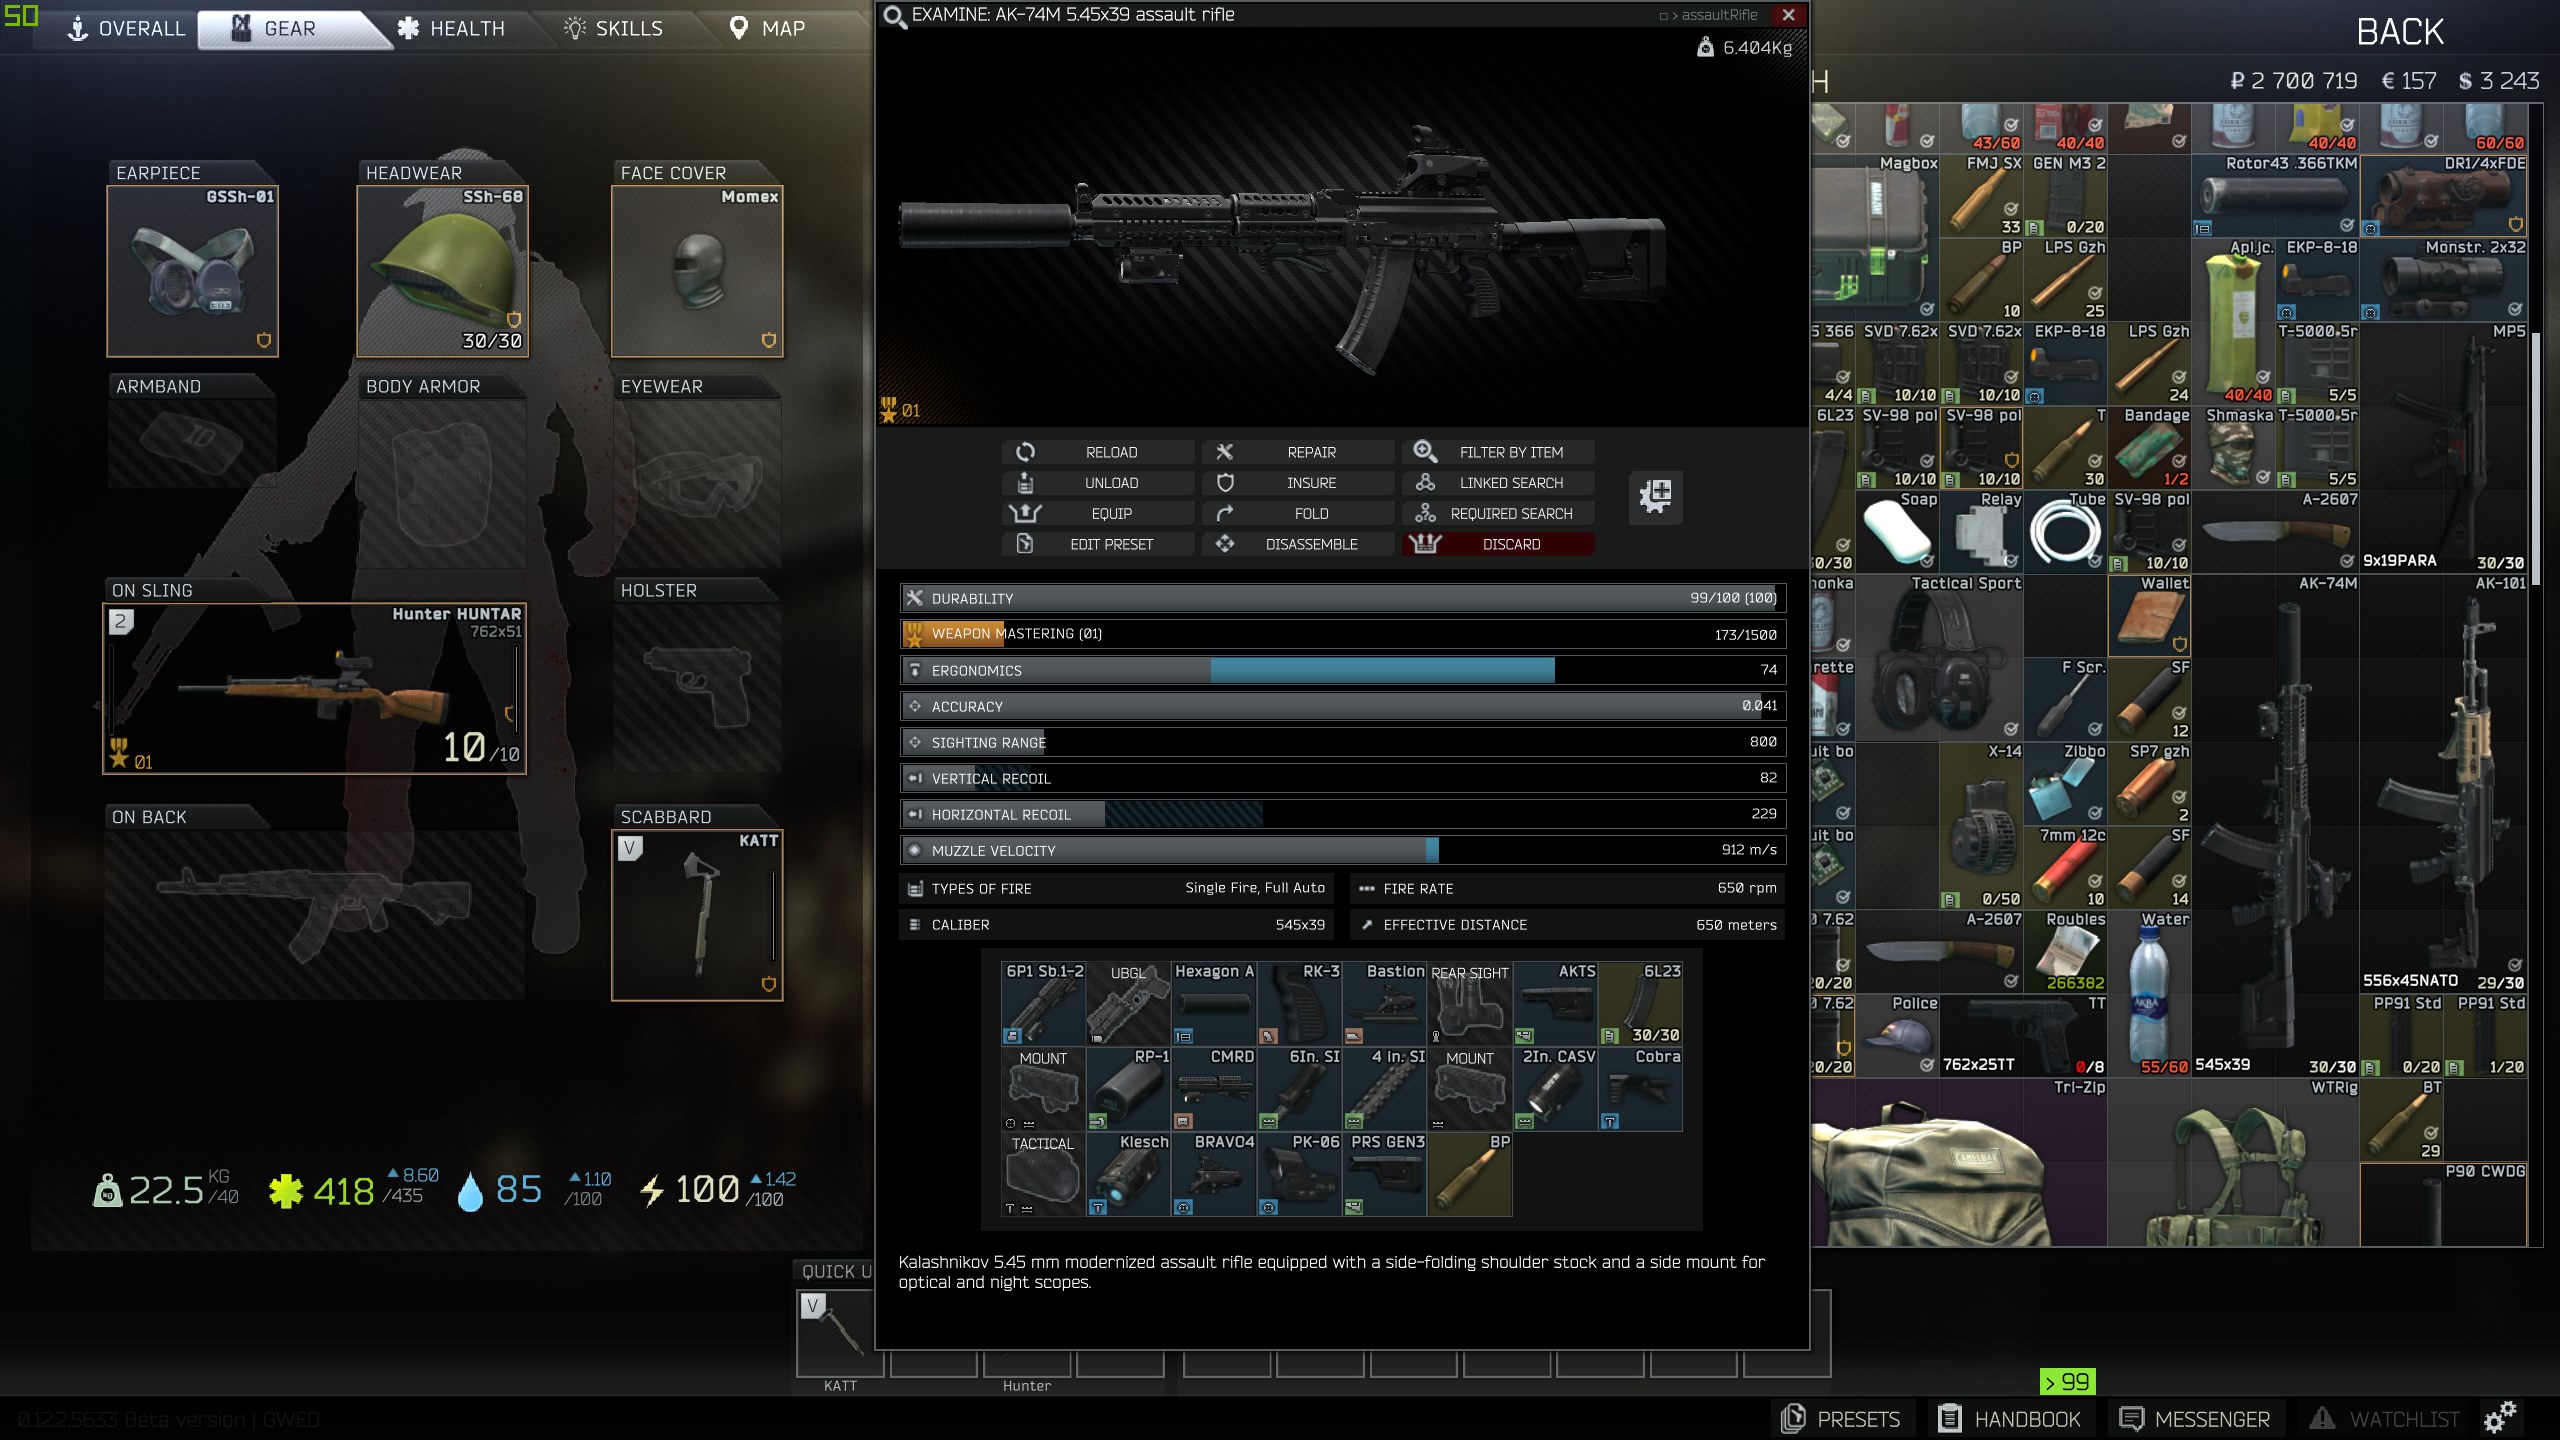Click the red DISCARD button
Image resolution: width=2560 pixels, height=1440 pixels.
[1498, 544]
